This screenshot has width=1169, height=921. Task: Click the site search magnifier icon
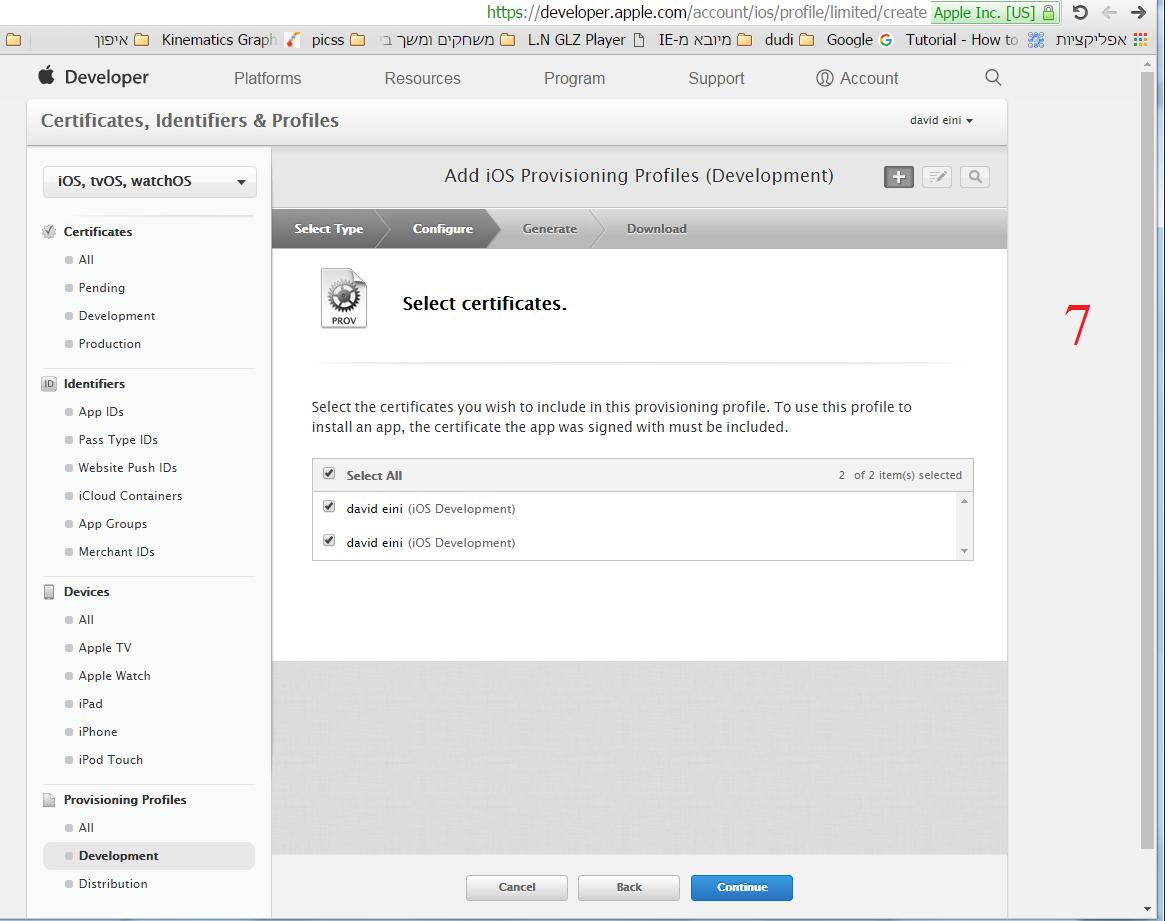pos(992,78)
